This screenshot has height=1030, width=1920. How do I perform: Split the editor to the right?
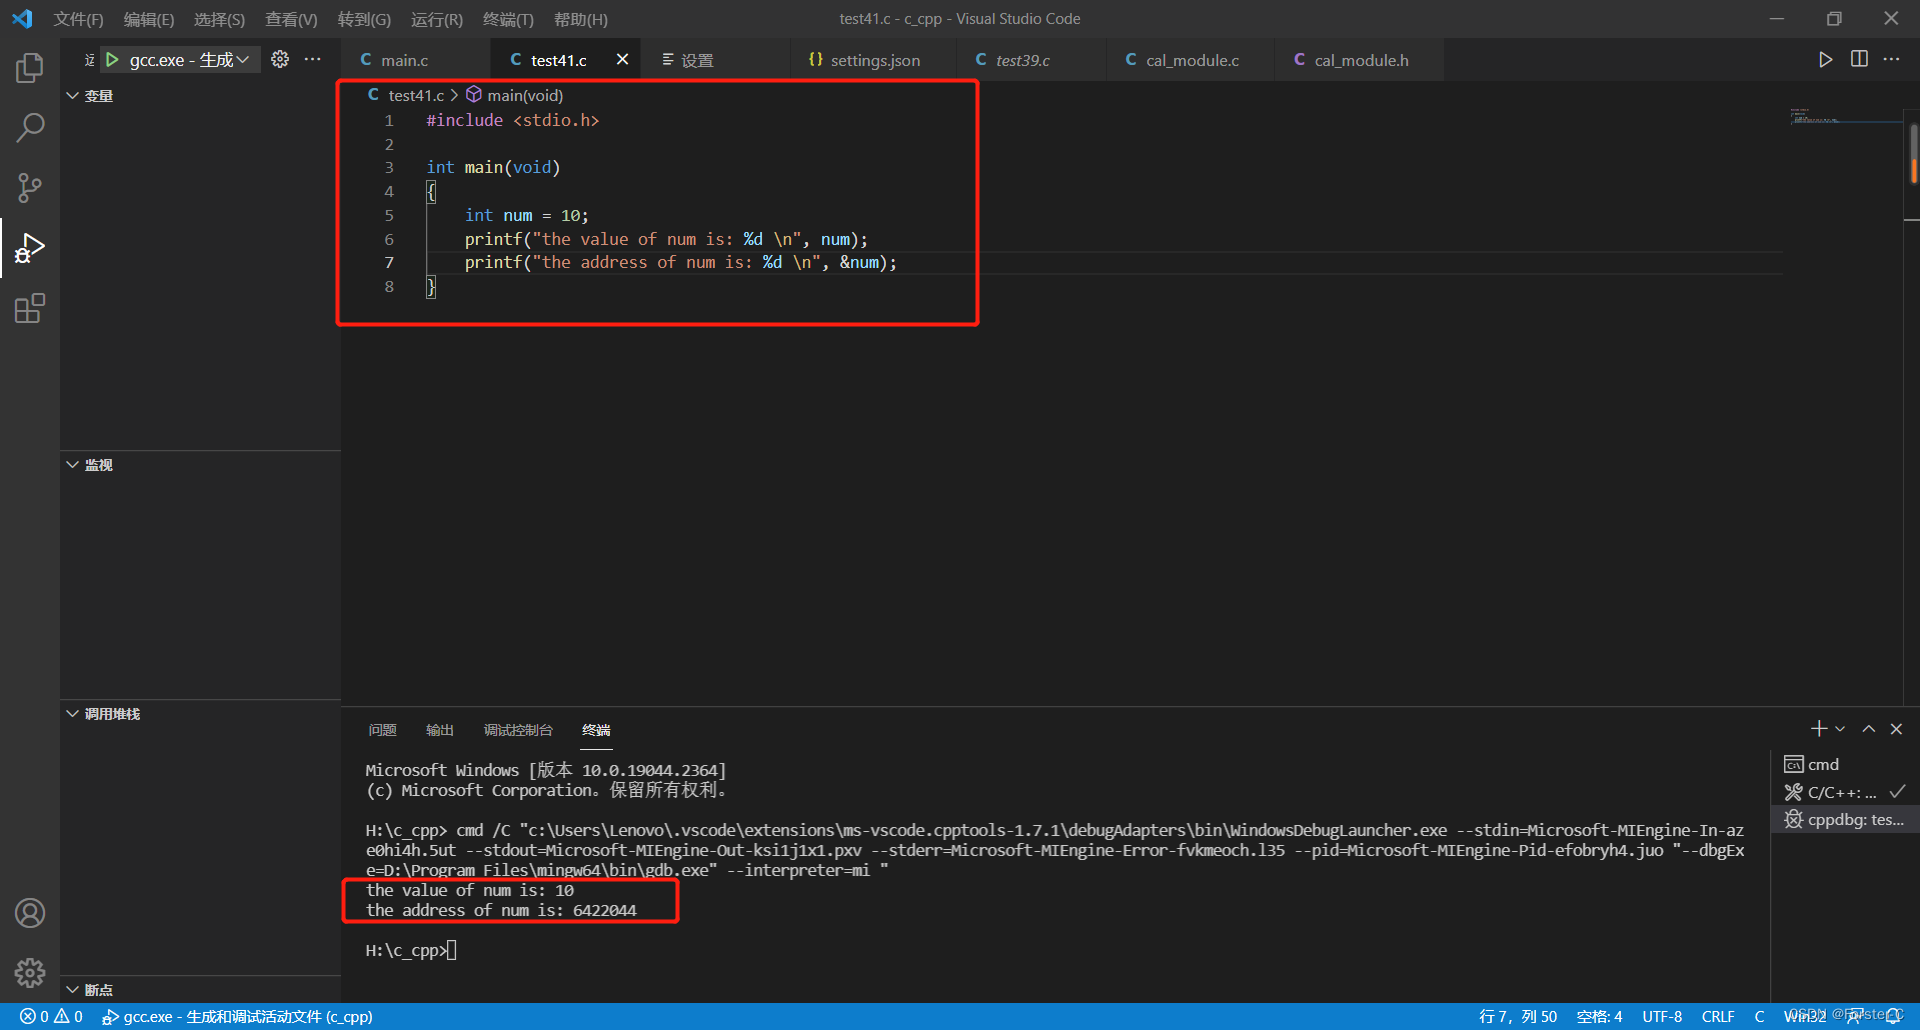(1859, 60)
